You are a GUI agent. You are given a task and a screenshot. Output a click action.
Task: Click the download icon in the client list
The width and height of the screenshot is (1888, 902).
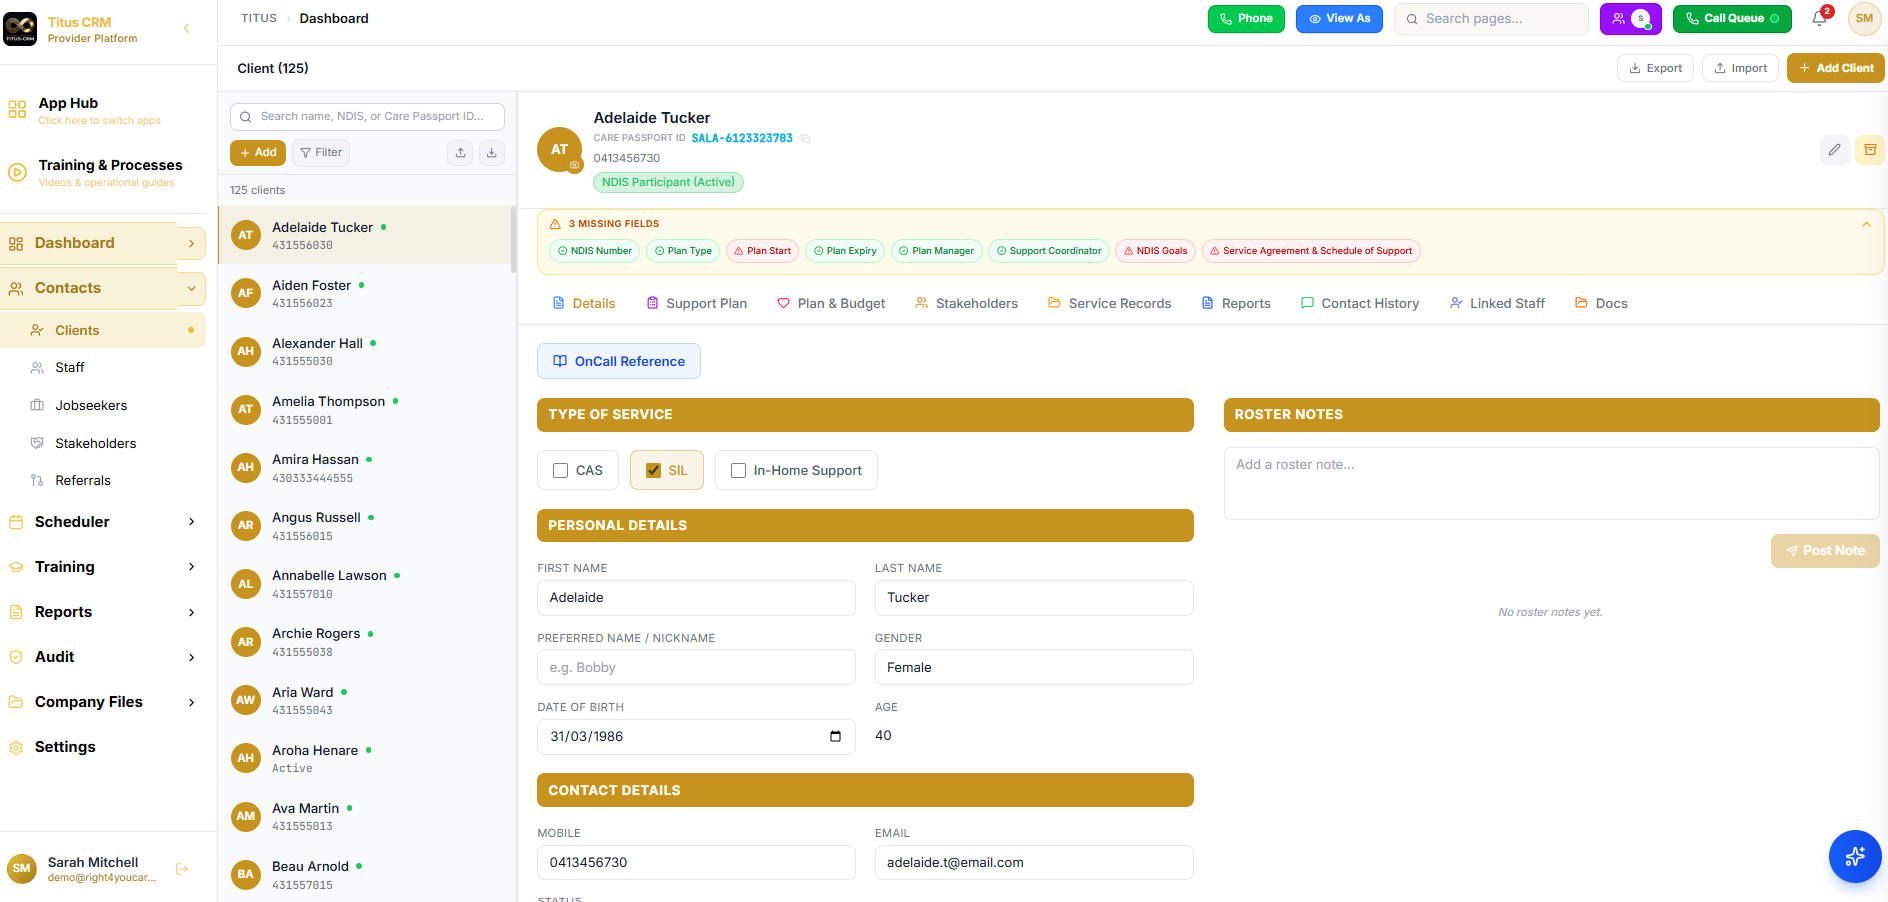(491, 153)
